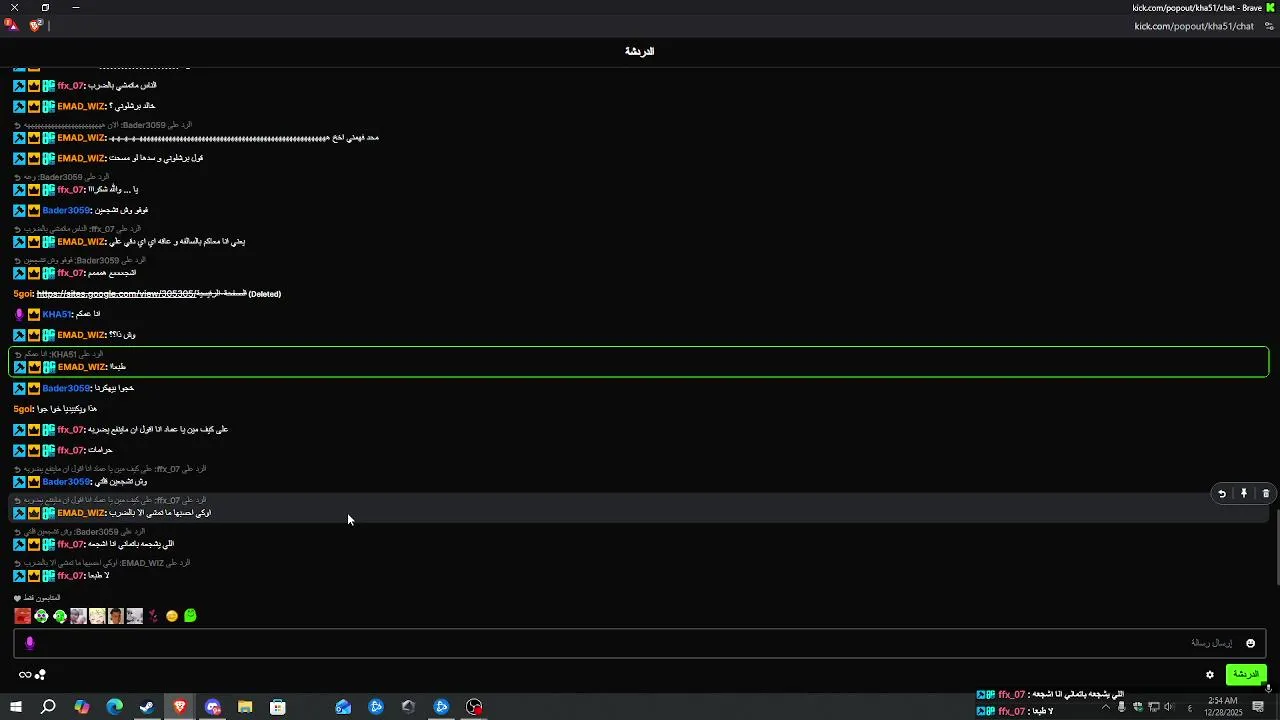Insert the red first emote in emote row

pos(22,616)
